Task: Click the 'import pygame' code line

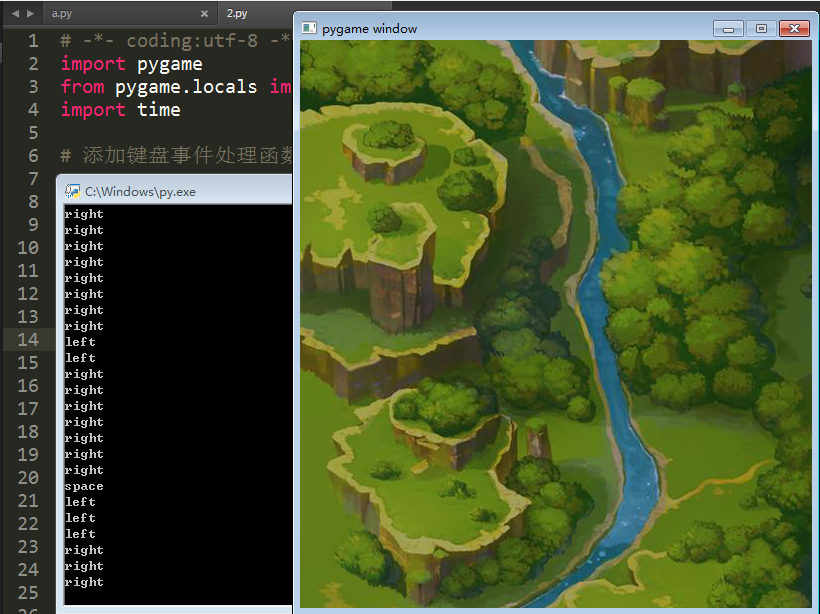Action: [131, 64]
